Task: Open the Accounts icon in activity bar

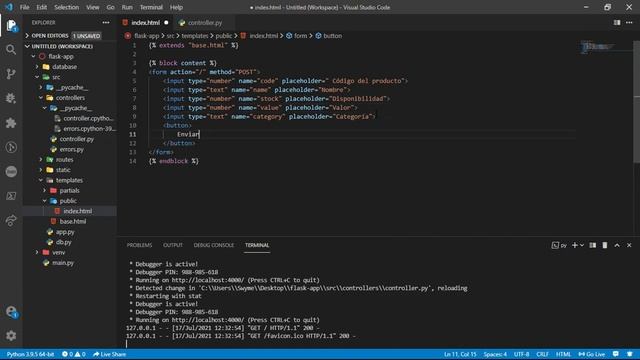Action: click(x=11, y=312)
